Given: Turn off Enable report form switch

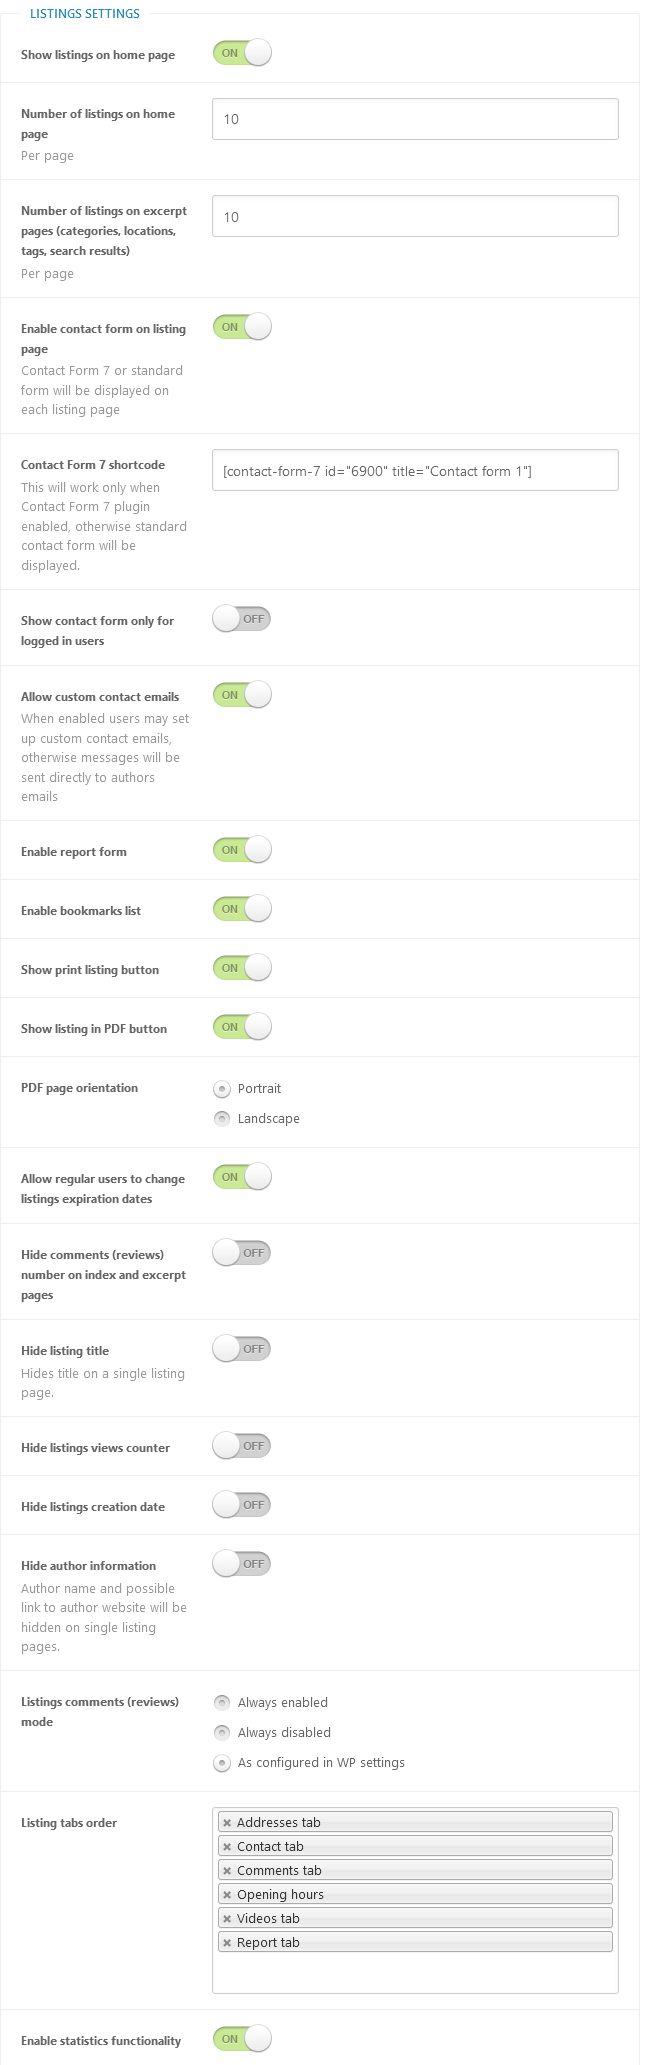Looking at the screenshot, I should pos(242,850).
